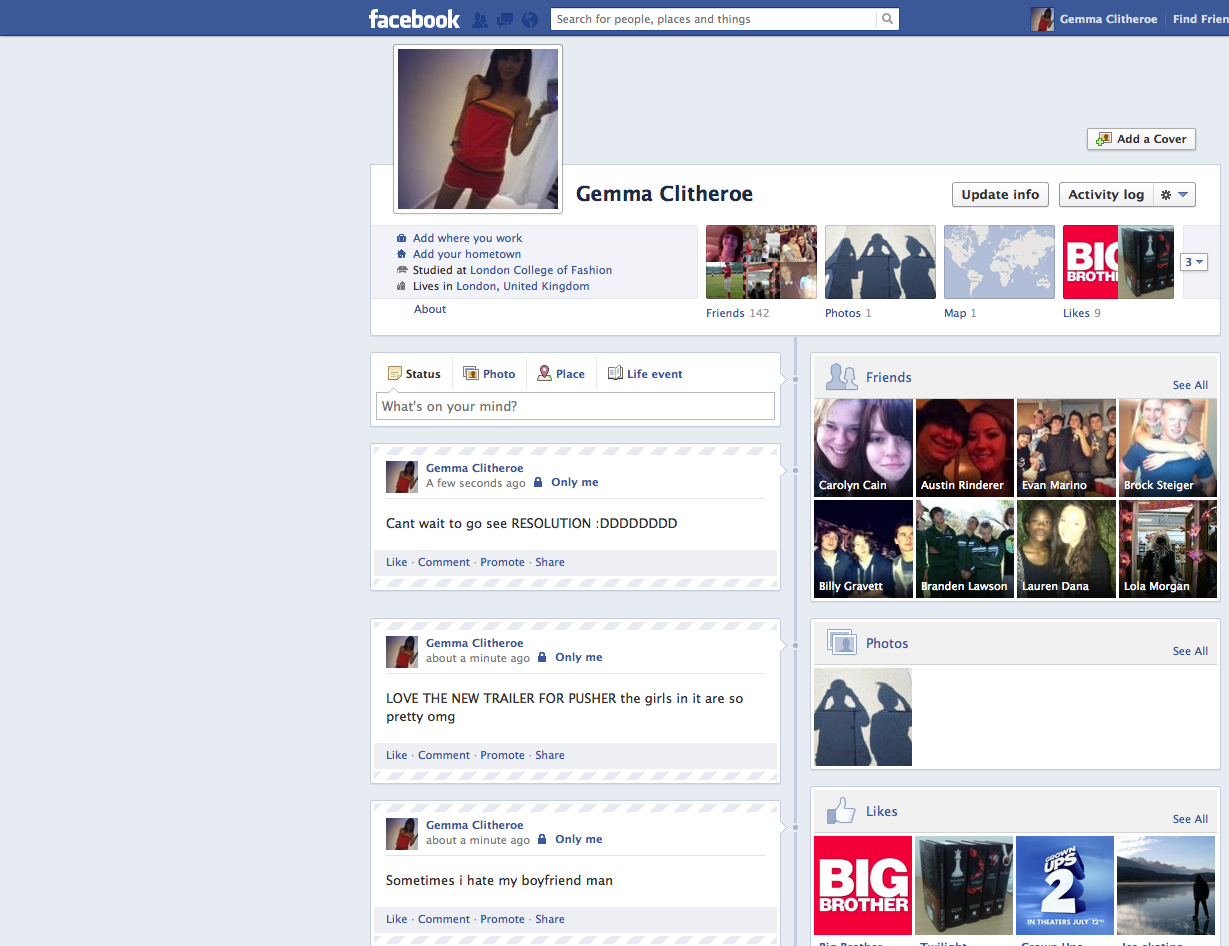This screenshot has height=946, width=1229.
Task: Click Gemma Clitheroe profile picture
Action: [478, 129]
